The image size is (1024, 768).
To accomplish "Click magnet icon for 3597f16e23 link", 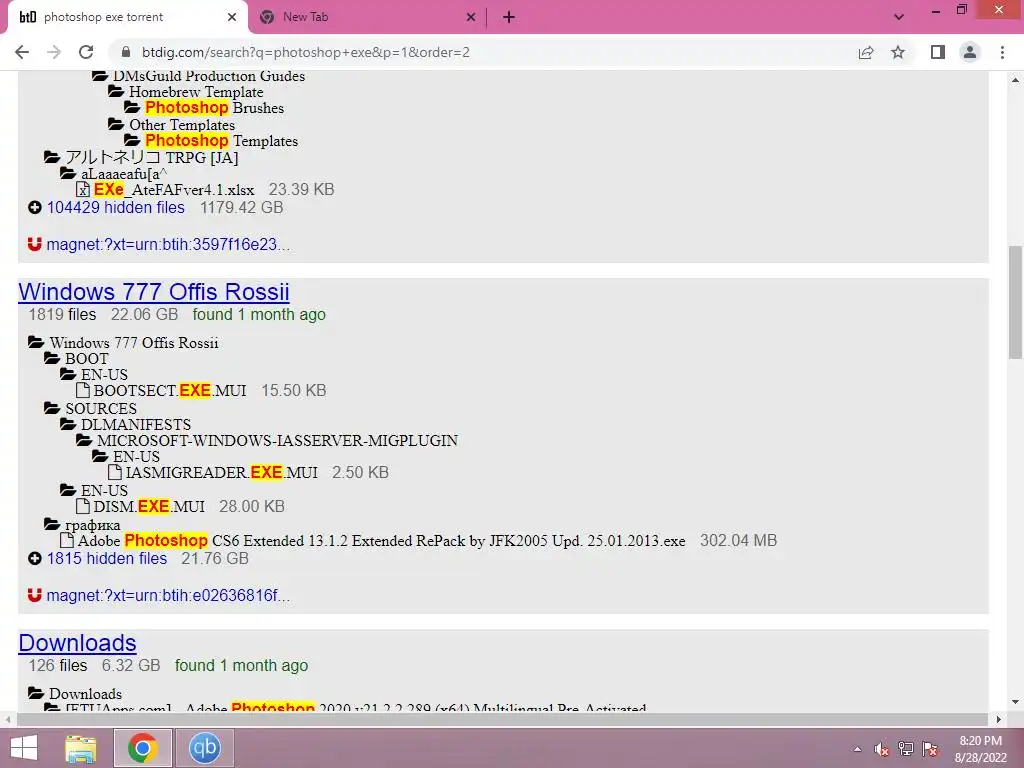I will pyautogui.click(x=35, y=244).
